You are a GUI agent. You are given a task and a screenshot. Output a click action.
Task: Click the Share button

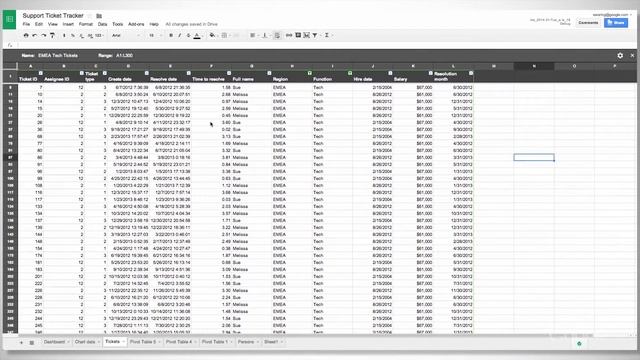(x=616, y=23)
